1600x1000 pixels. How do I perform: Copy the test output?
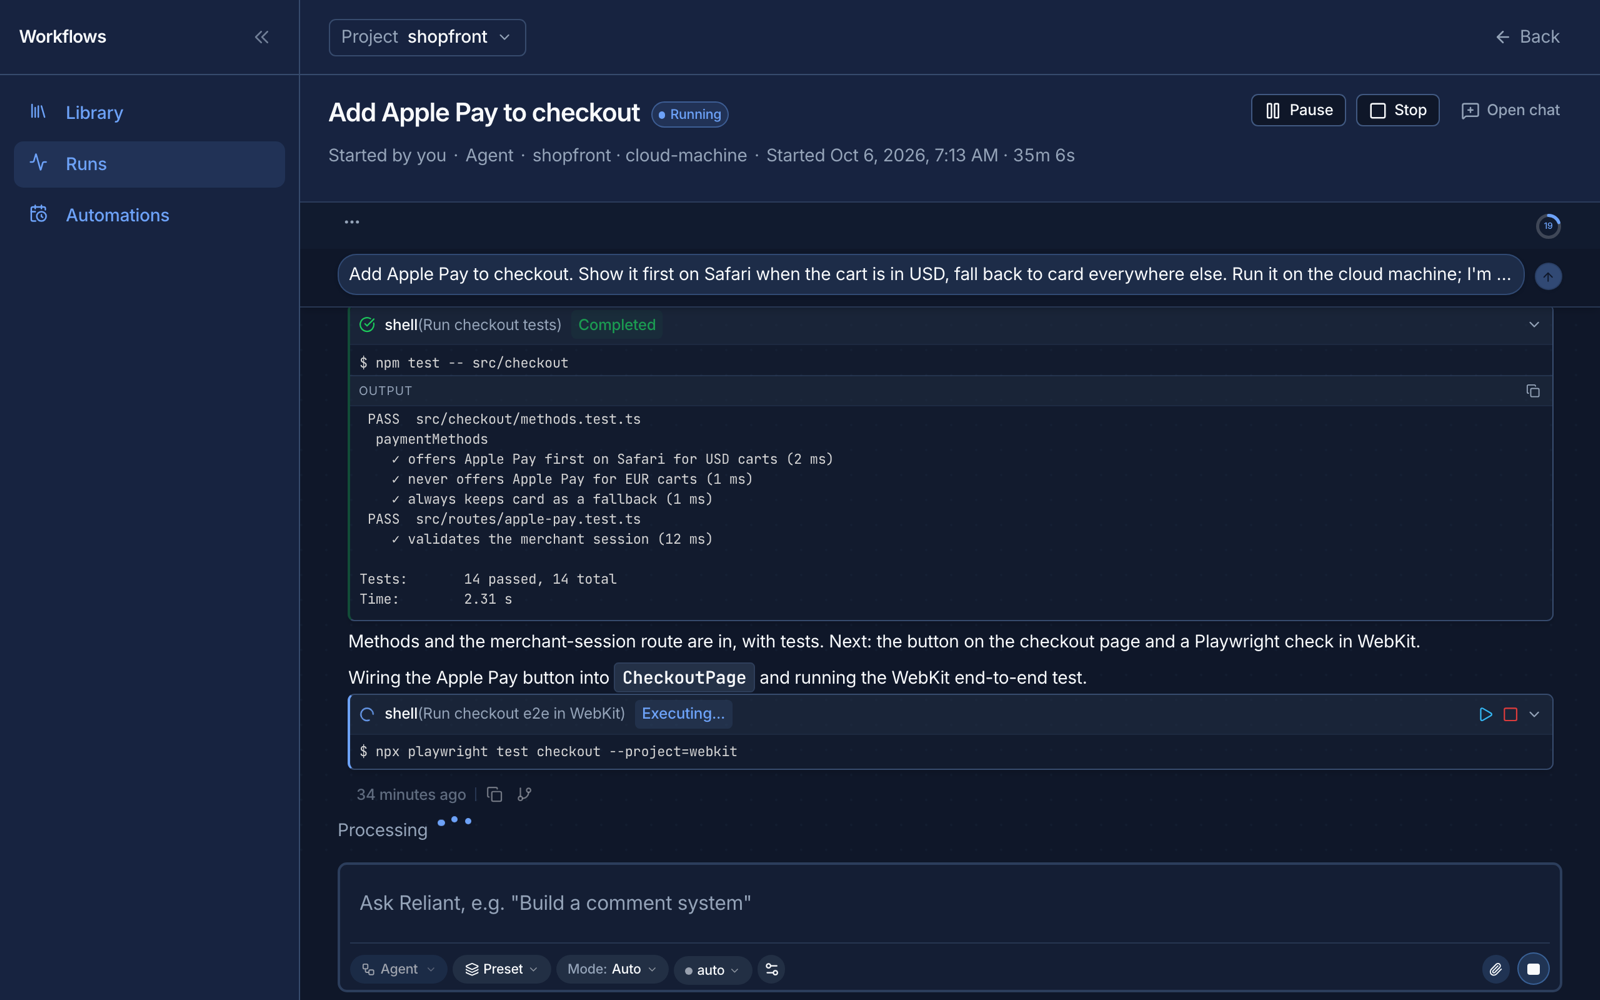1533,391
